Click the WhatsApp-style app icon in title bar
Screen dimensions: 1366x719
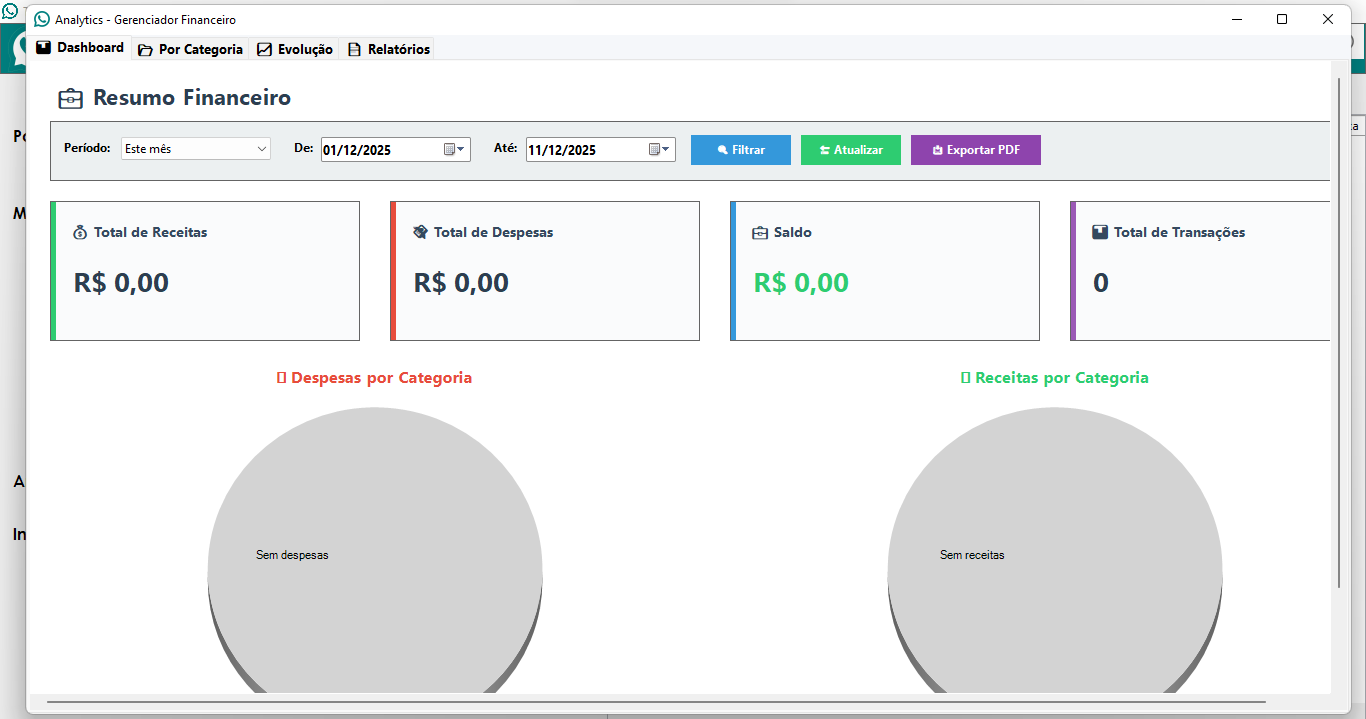coord(42,19)
